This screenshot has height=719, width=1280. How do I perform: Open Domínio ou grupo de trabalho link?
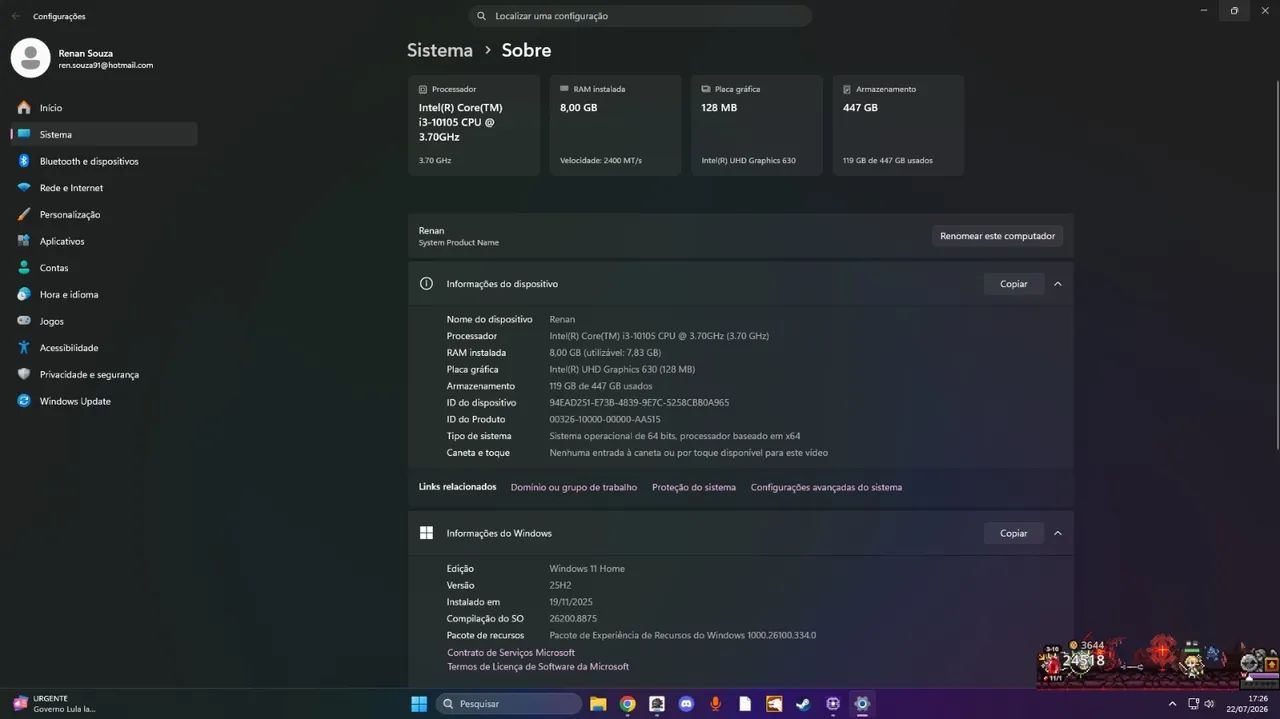(x=574, y=487)
